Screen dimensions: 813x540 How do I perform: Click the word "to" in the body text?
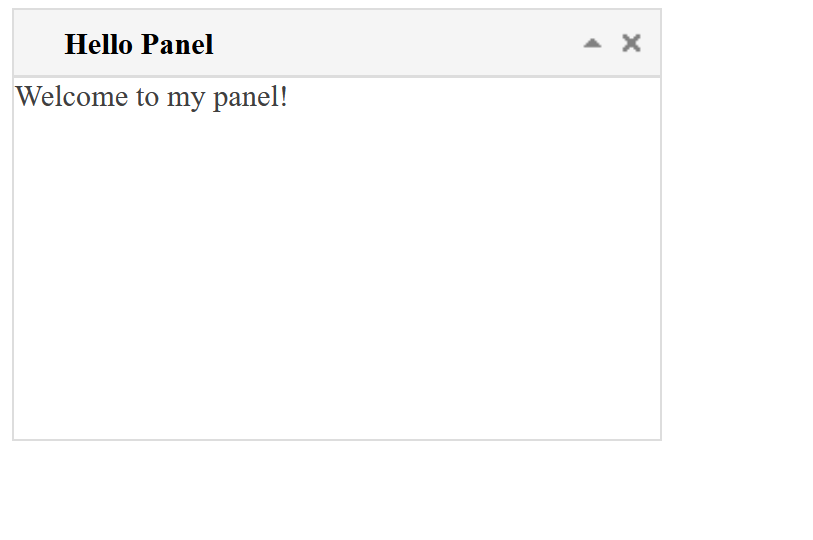[x=147, y=98]
